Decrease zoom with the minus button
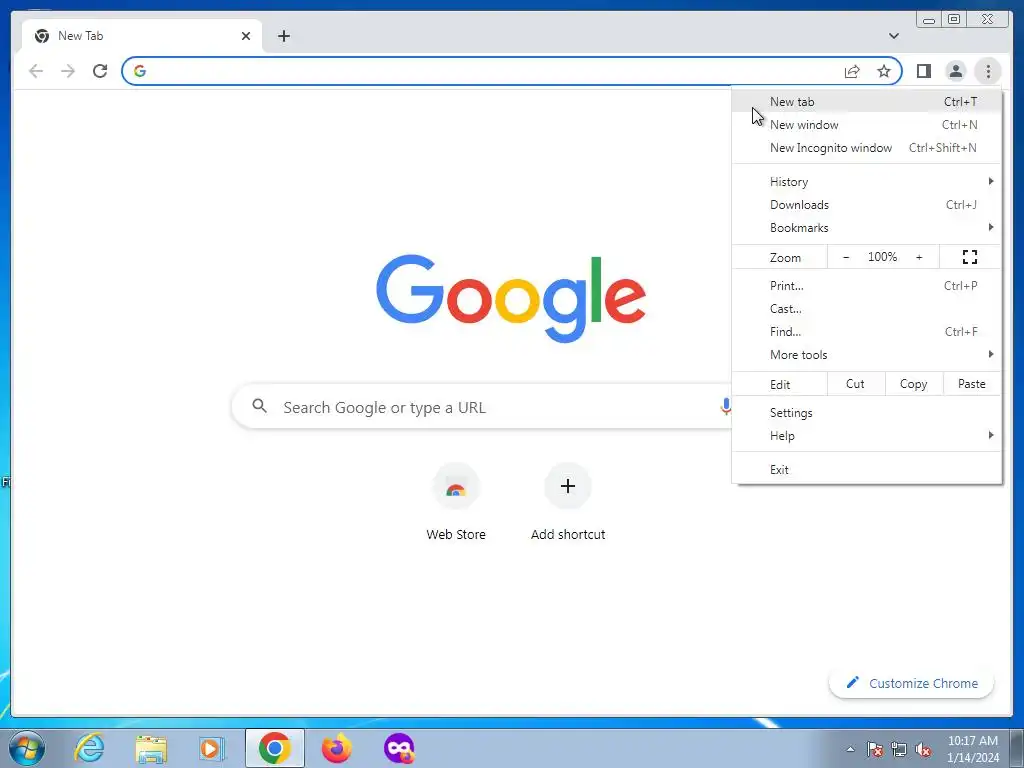1024x768 pixels. (846, 257)
